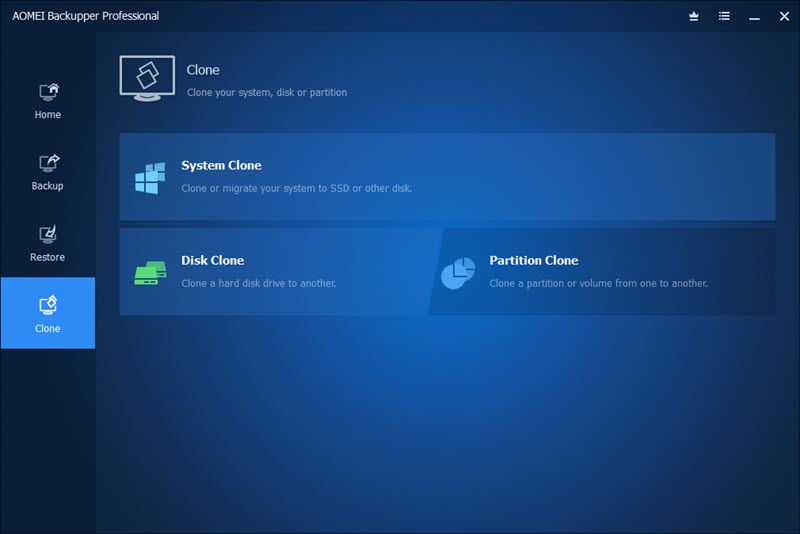This screenshot has height=534, width=800.
Task: Click 'Clone or migrate your system to SSD' text
Action: coord(297,188)
